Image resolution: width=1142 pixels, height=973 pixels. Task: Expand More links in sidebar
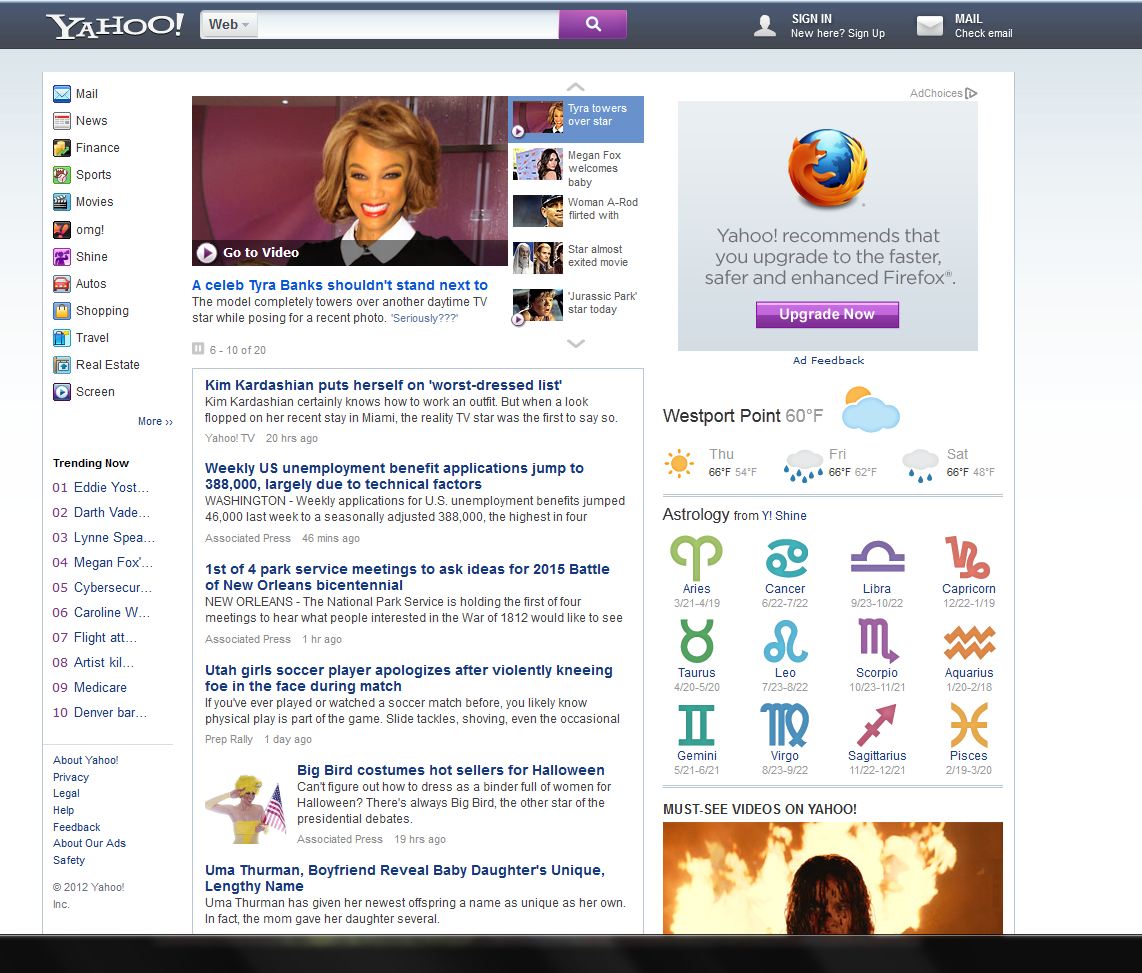(155, 422)
